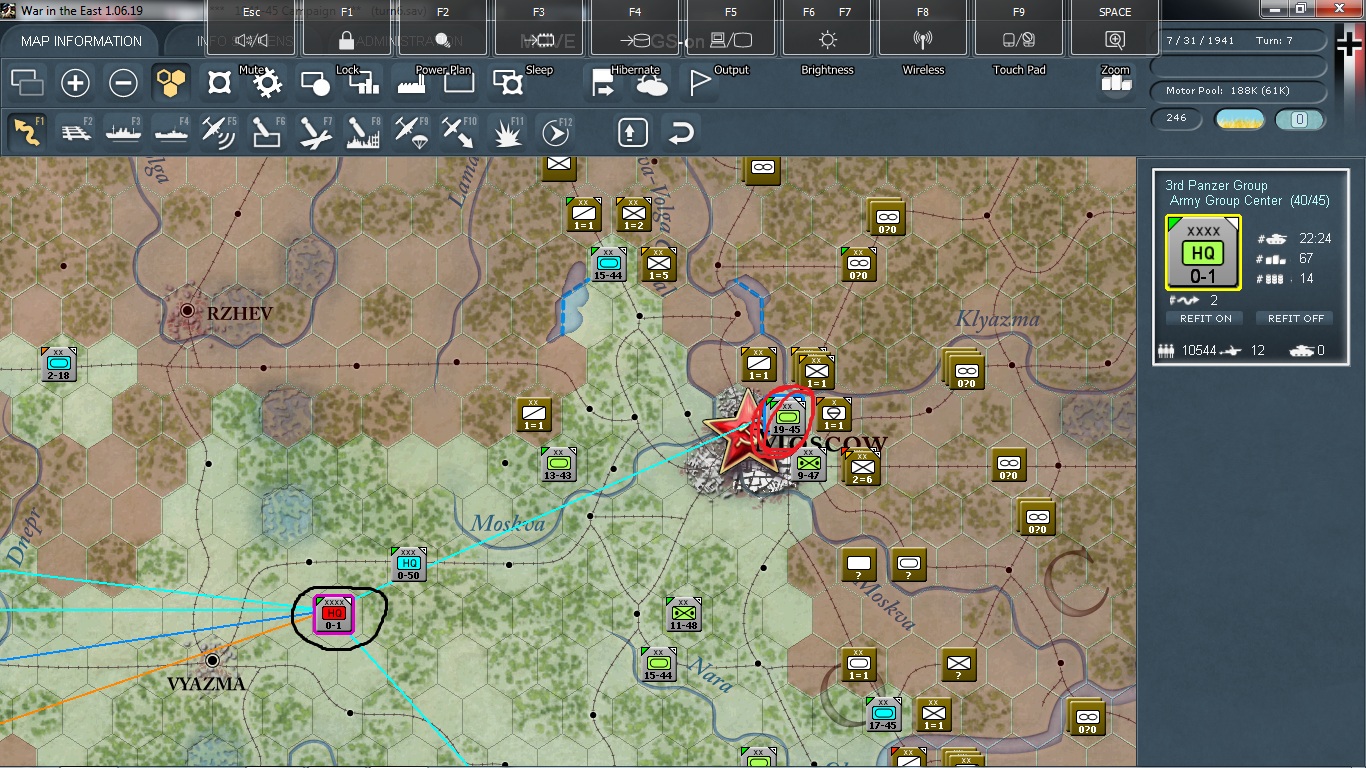Toggle the weather clouds display icon

[x=652, y=84]
